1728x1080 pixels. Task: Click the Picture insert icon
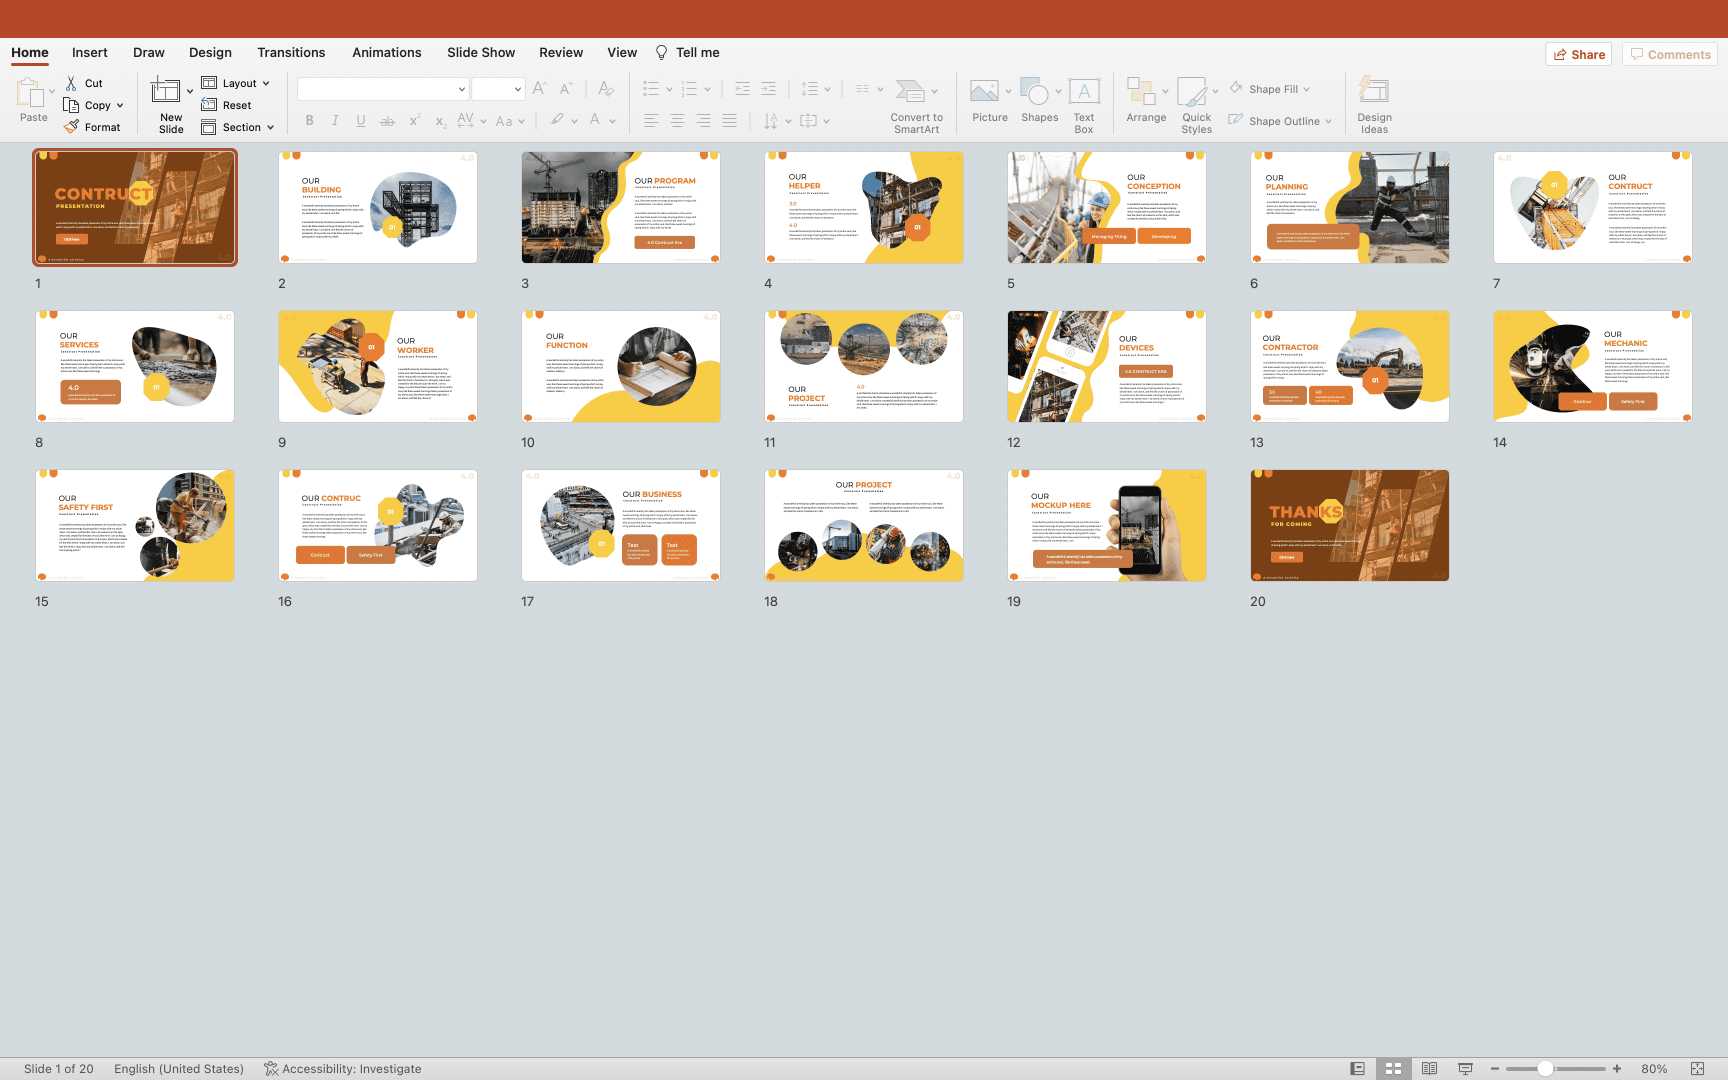(985, 93)
